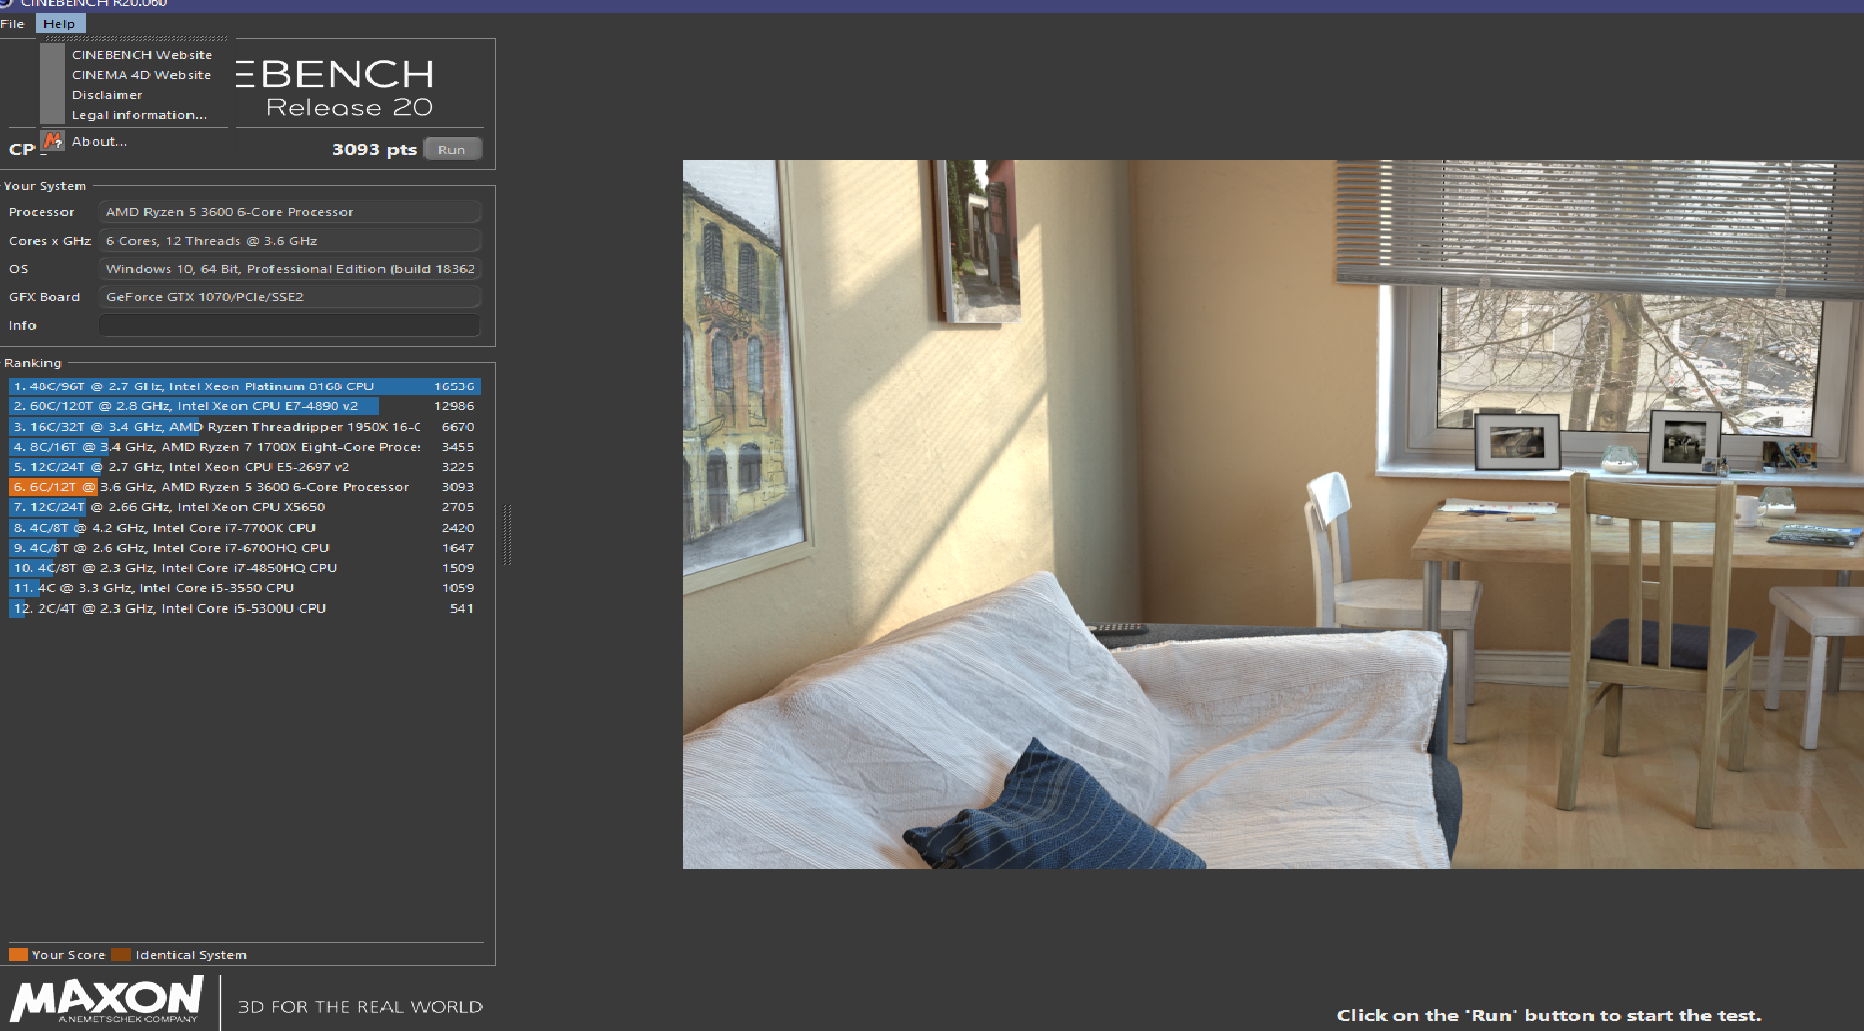This screenshot has width=1864, height=1031.
Task: Select ranking row 11 Core i5-3550
Action: 245,588
